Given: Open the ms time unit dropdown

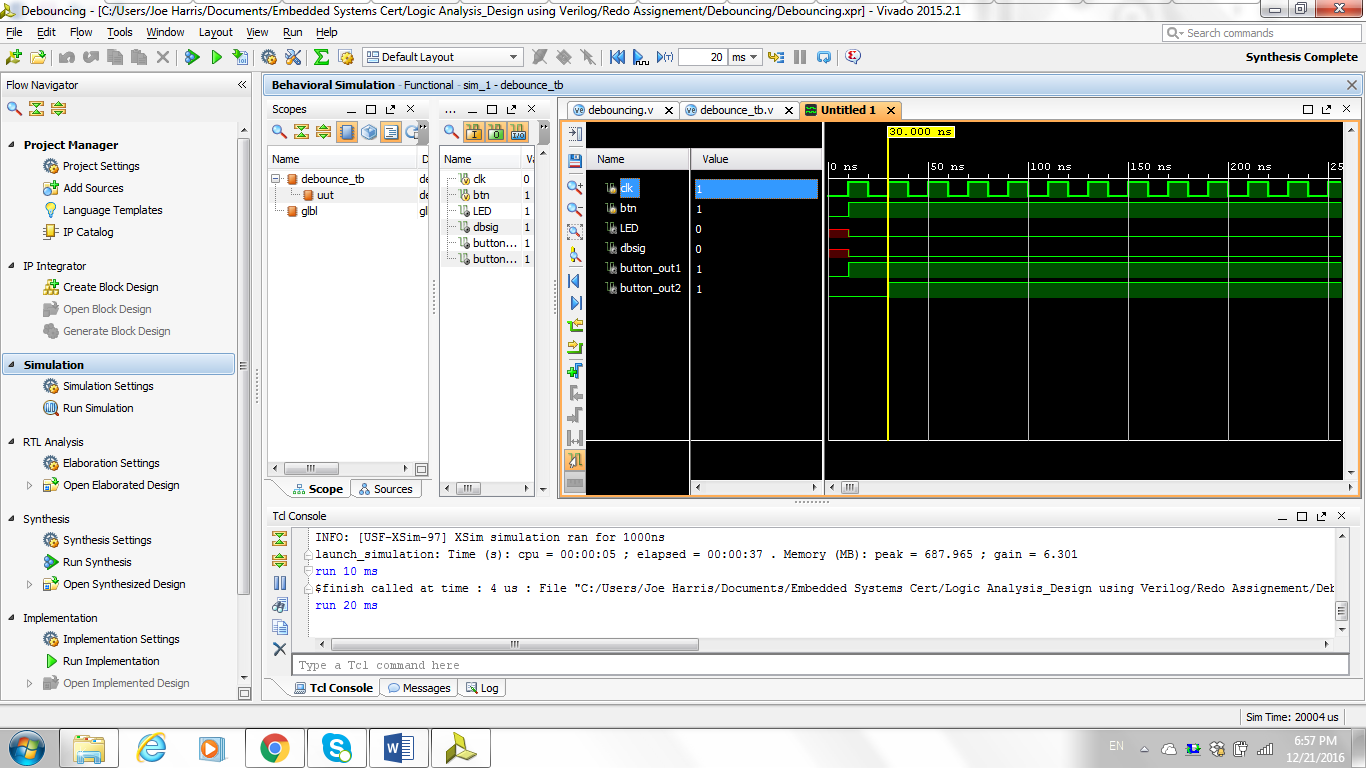Looking at the screenshot, I should (745, 57).
